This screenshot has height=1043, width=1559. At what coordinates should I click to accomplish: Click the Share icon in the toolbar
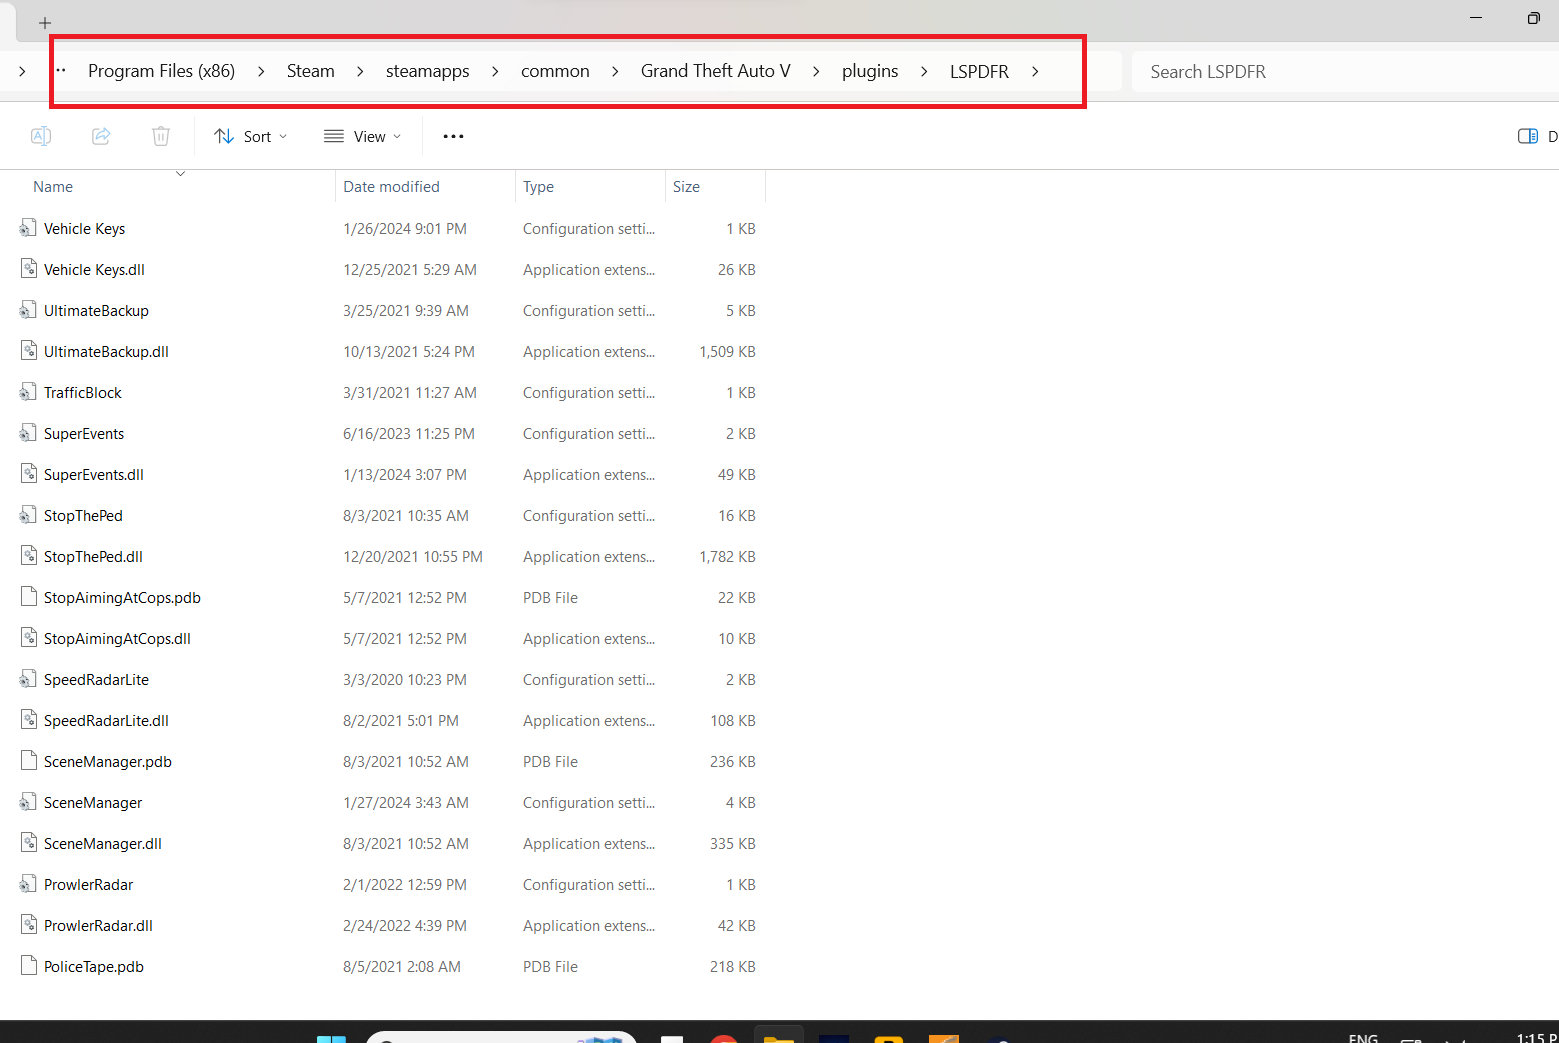click(x=101, y=136)
